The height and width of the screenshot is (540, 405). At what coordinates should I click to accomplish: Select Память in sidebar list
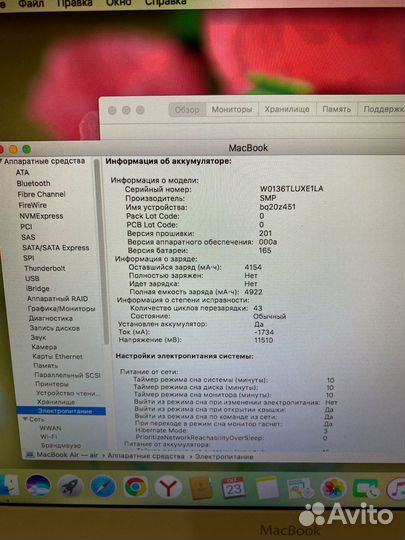[46, 365]
